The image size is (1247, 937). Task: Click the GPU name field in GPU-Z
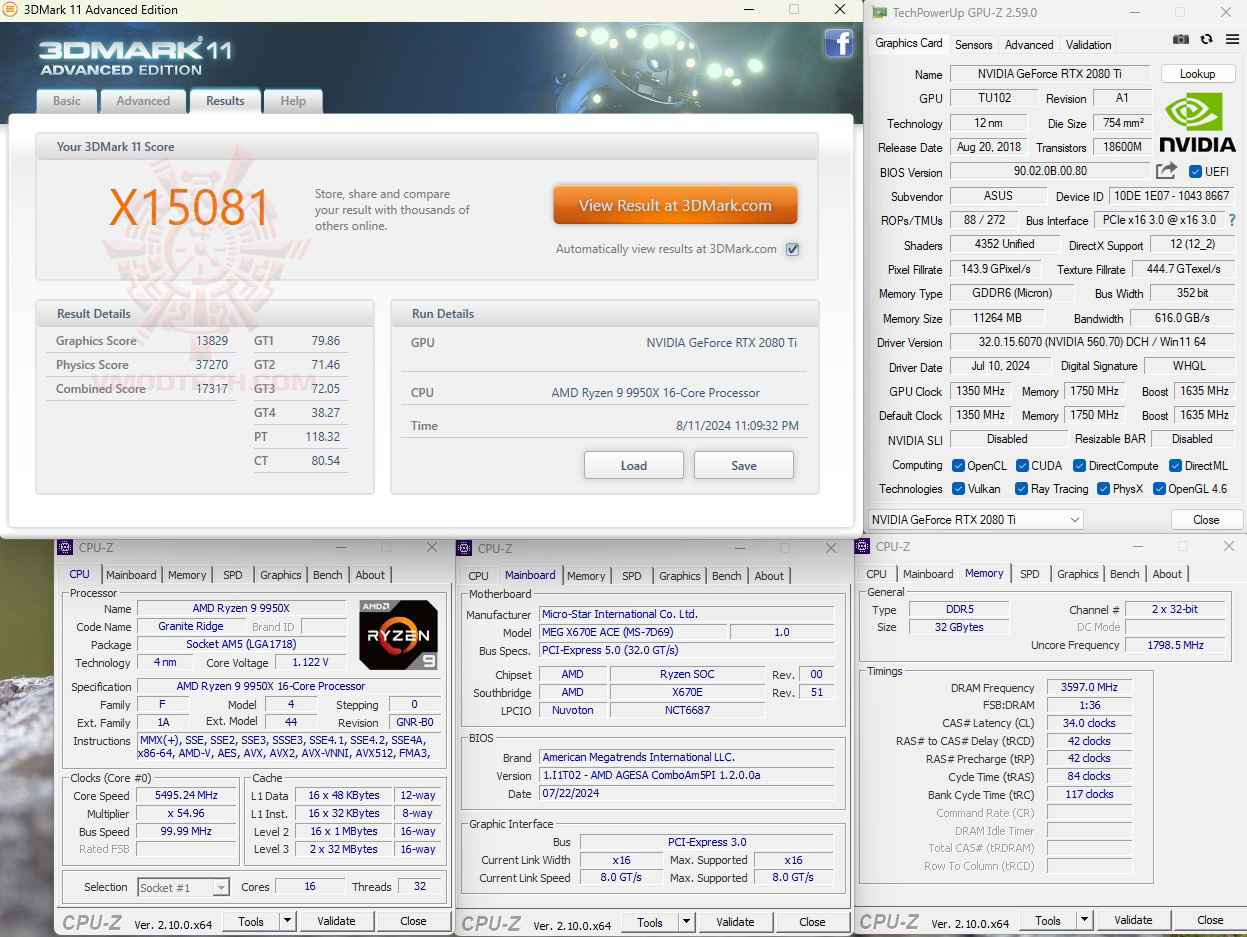[x=1050, y=74]
